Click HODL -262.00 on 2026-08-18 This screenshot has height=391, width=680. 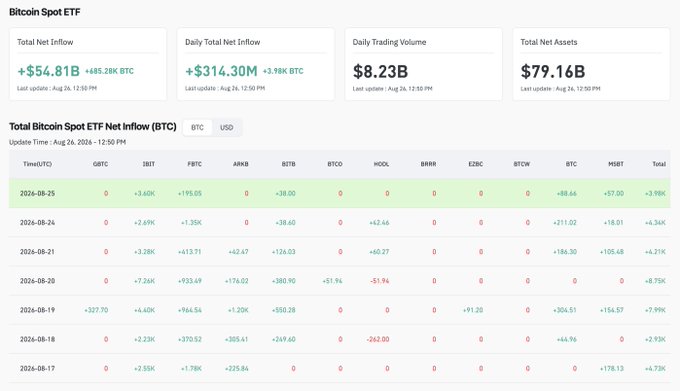(x=378, y=339)
